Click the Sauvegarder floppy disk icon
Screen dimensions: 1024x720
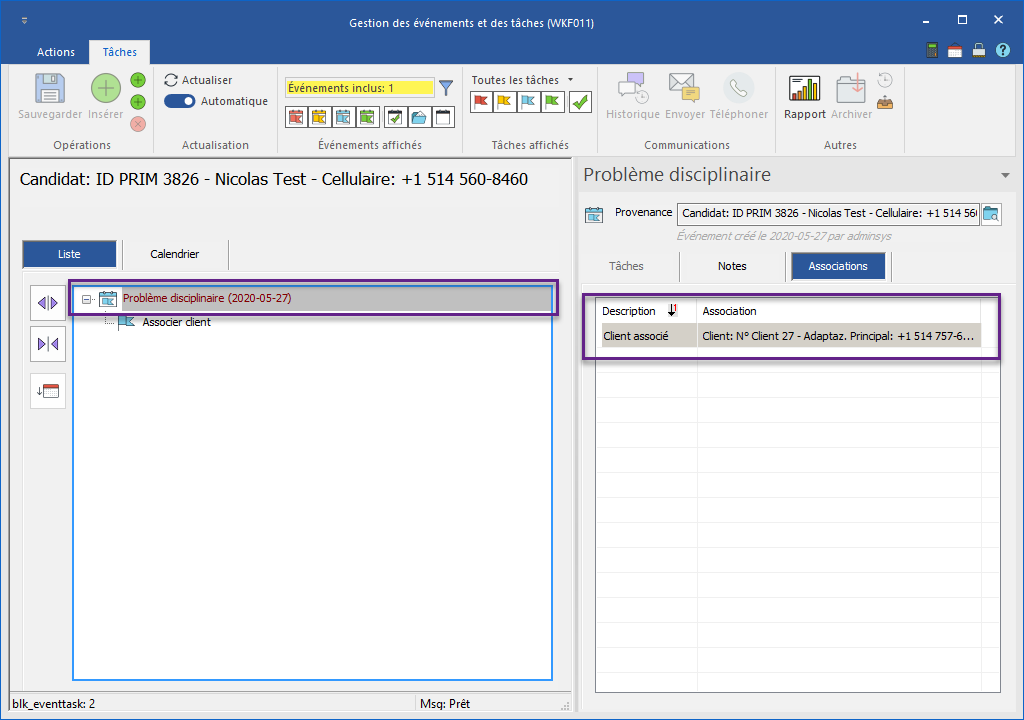click(50, 88)
